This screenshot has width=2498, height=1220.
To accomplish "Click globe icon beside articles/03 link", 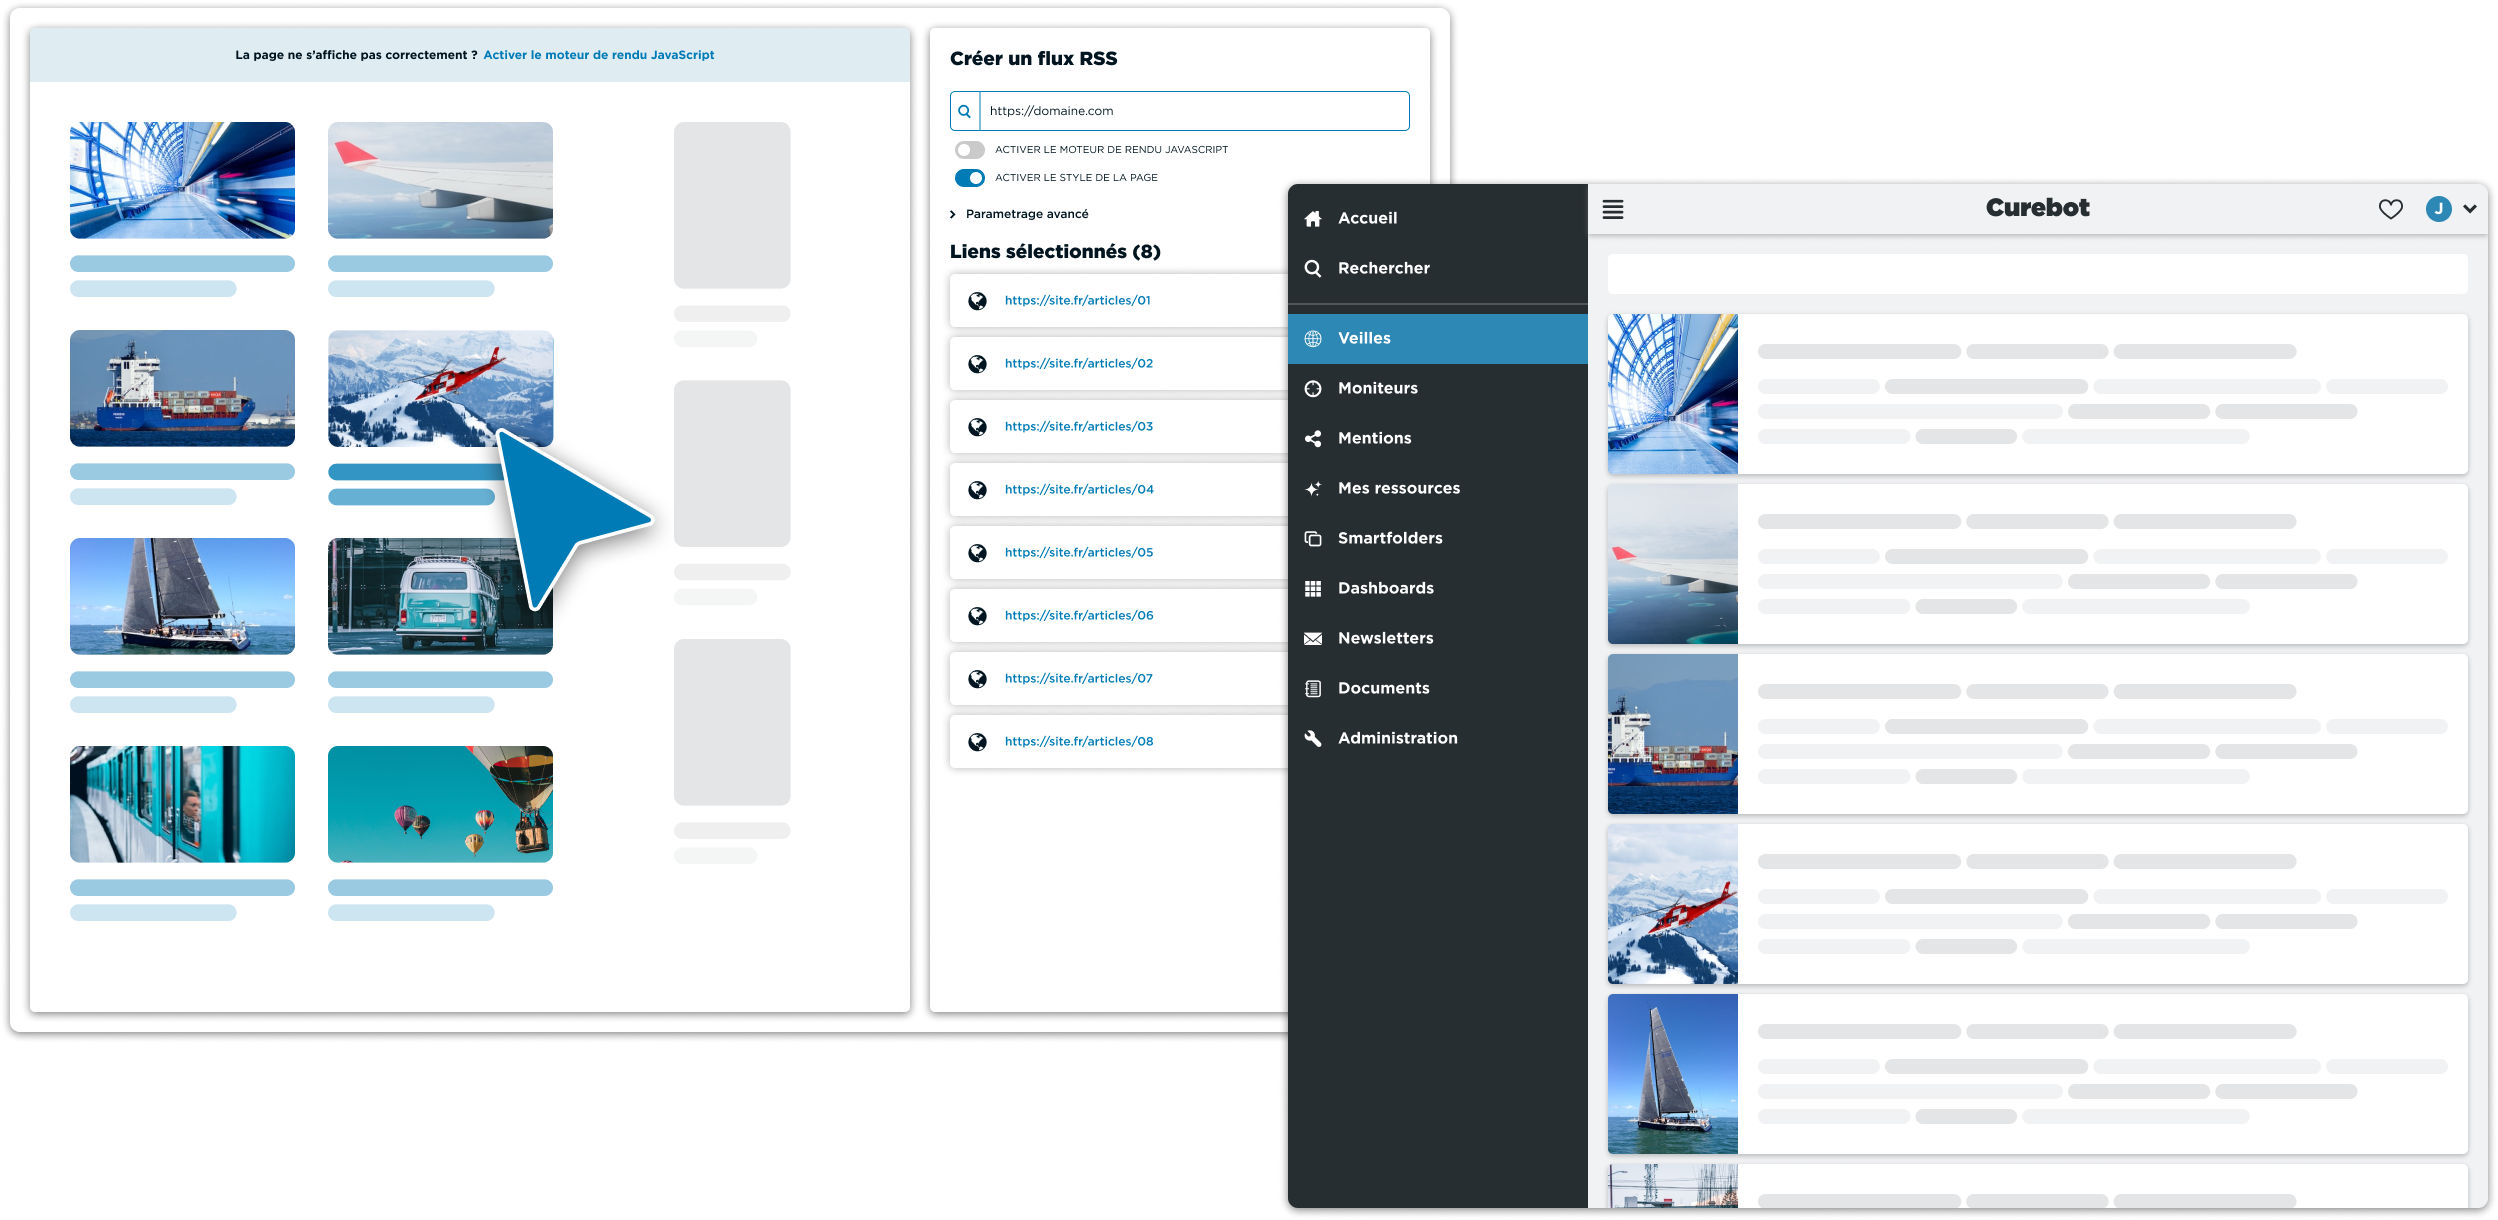I will click(978, 427).
